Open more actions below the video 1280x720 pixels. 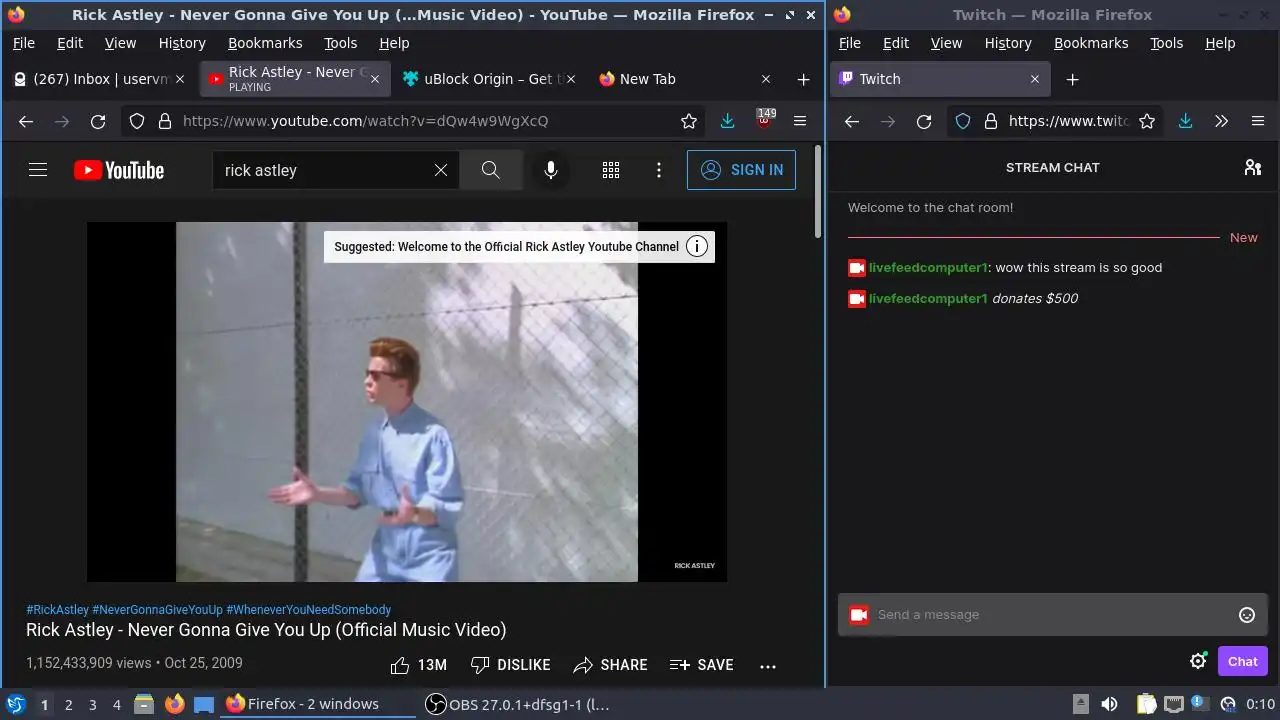pos(768,665)
